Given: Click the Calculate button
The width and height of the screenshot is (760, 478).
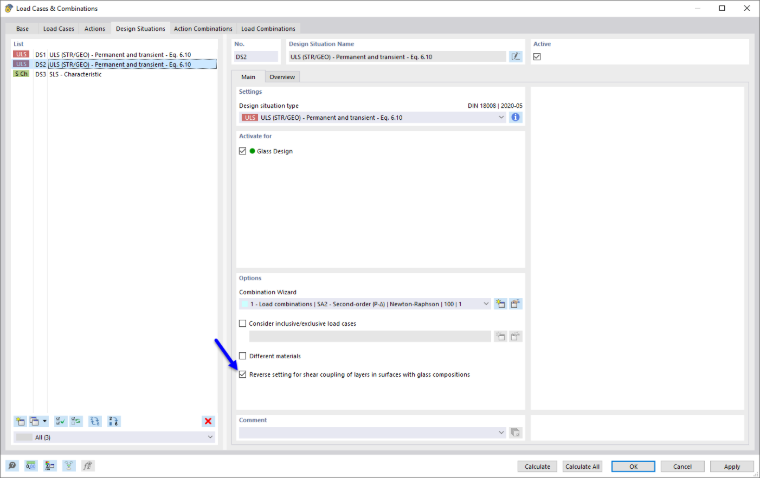Looking at the screenshot, I should [x=537, y=466].
